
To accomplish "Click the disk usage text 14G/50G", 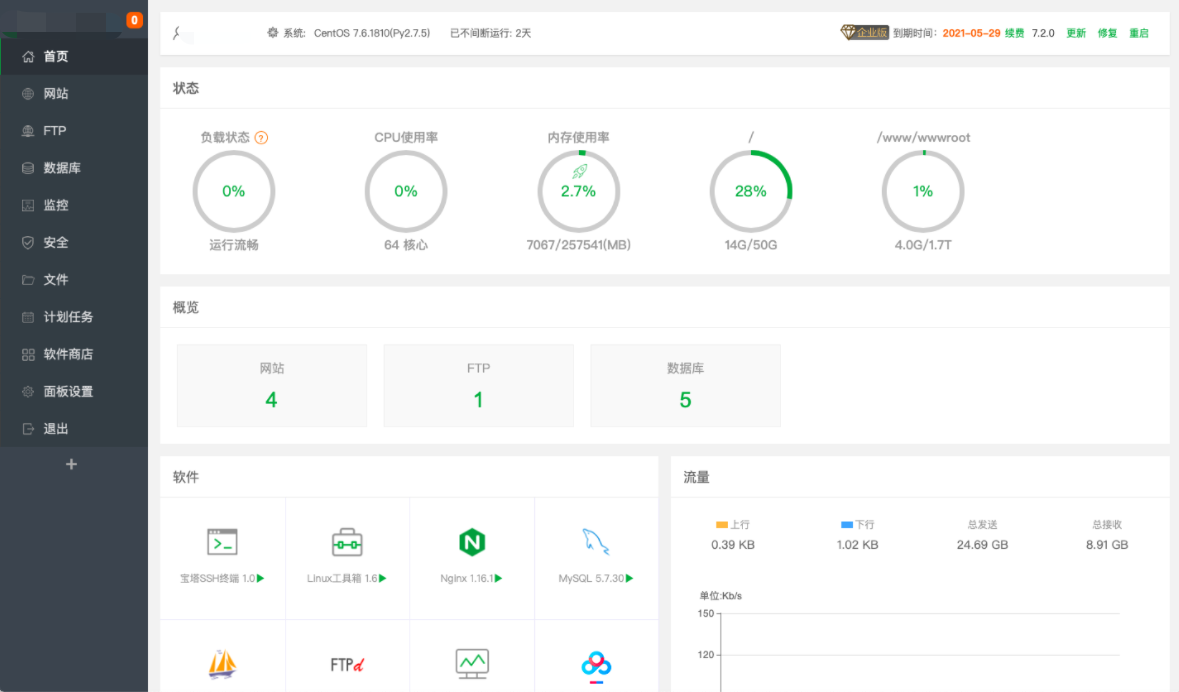I will click(x=750, y=245).
